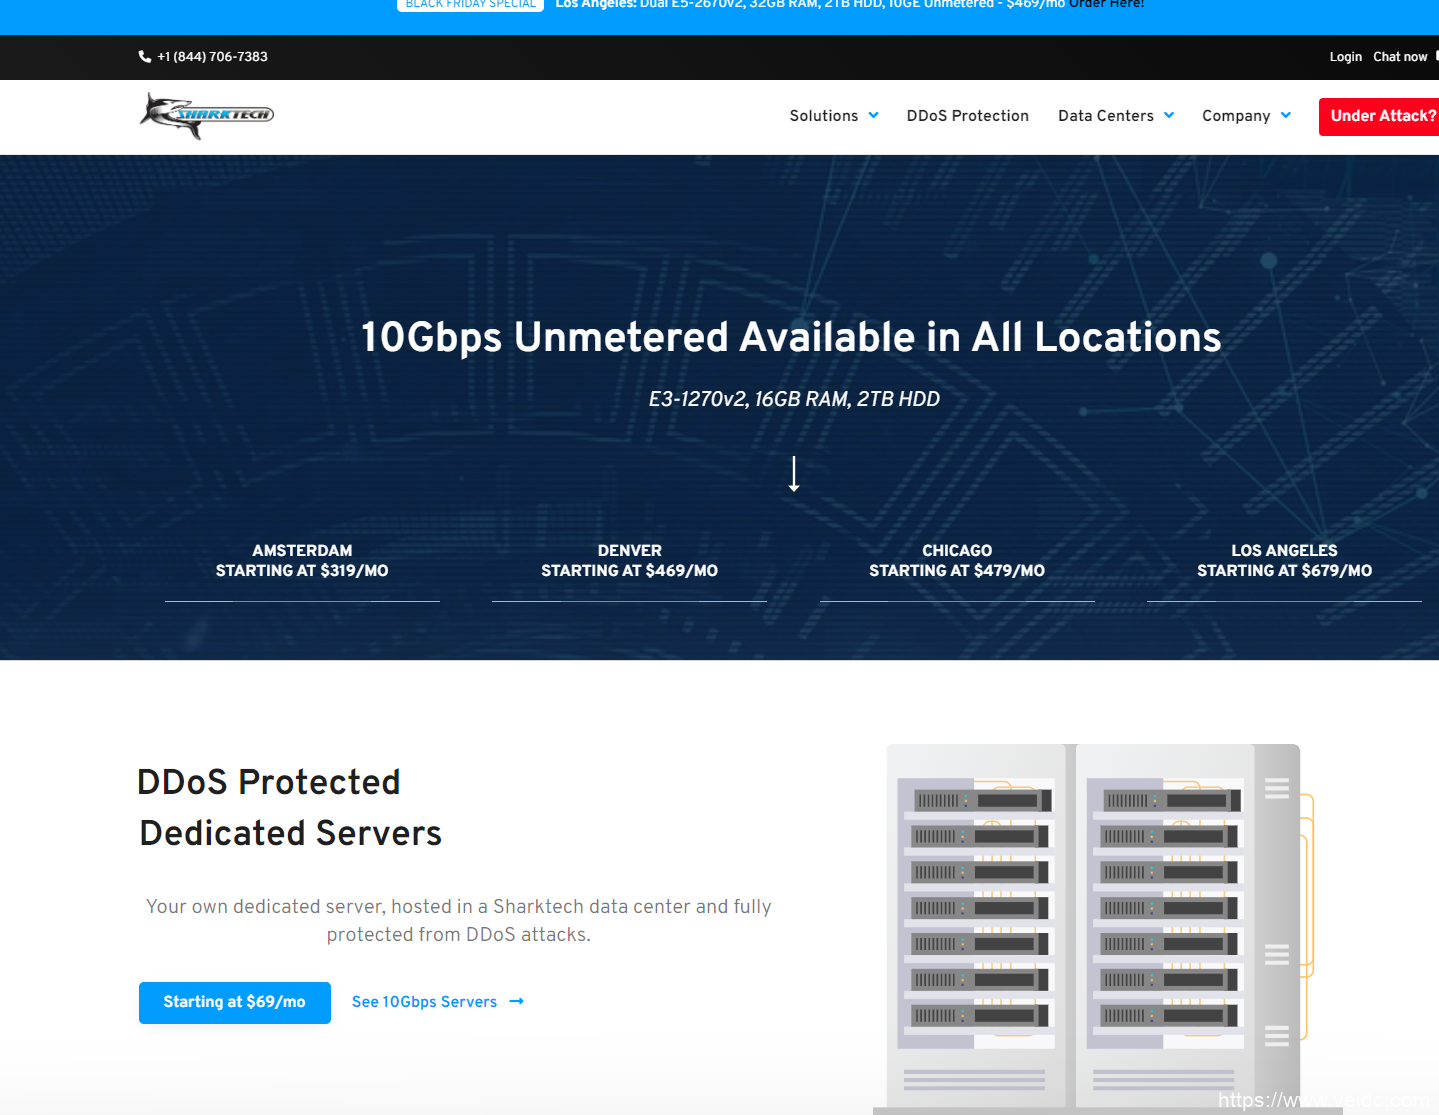The height and width of the screenshot is (1115, 1439).
Task: Select DDoS Protection in the navigation menu
Action: [967, 116]
